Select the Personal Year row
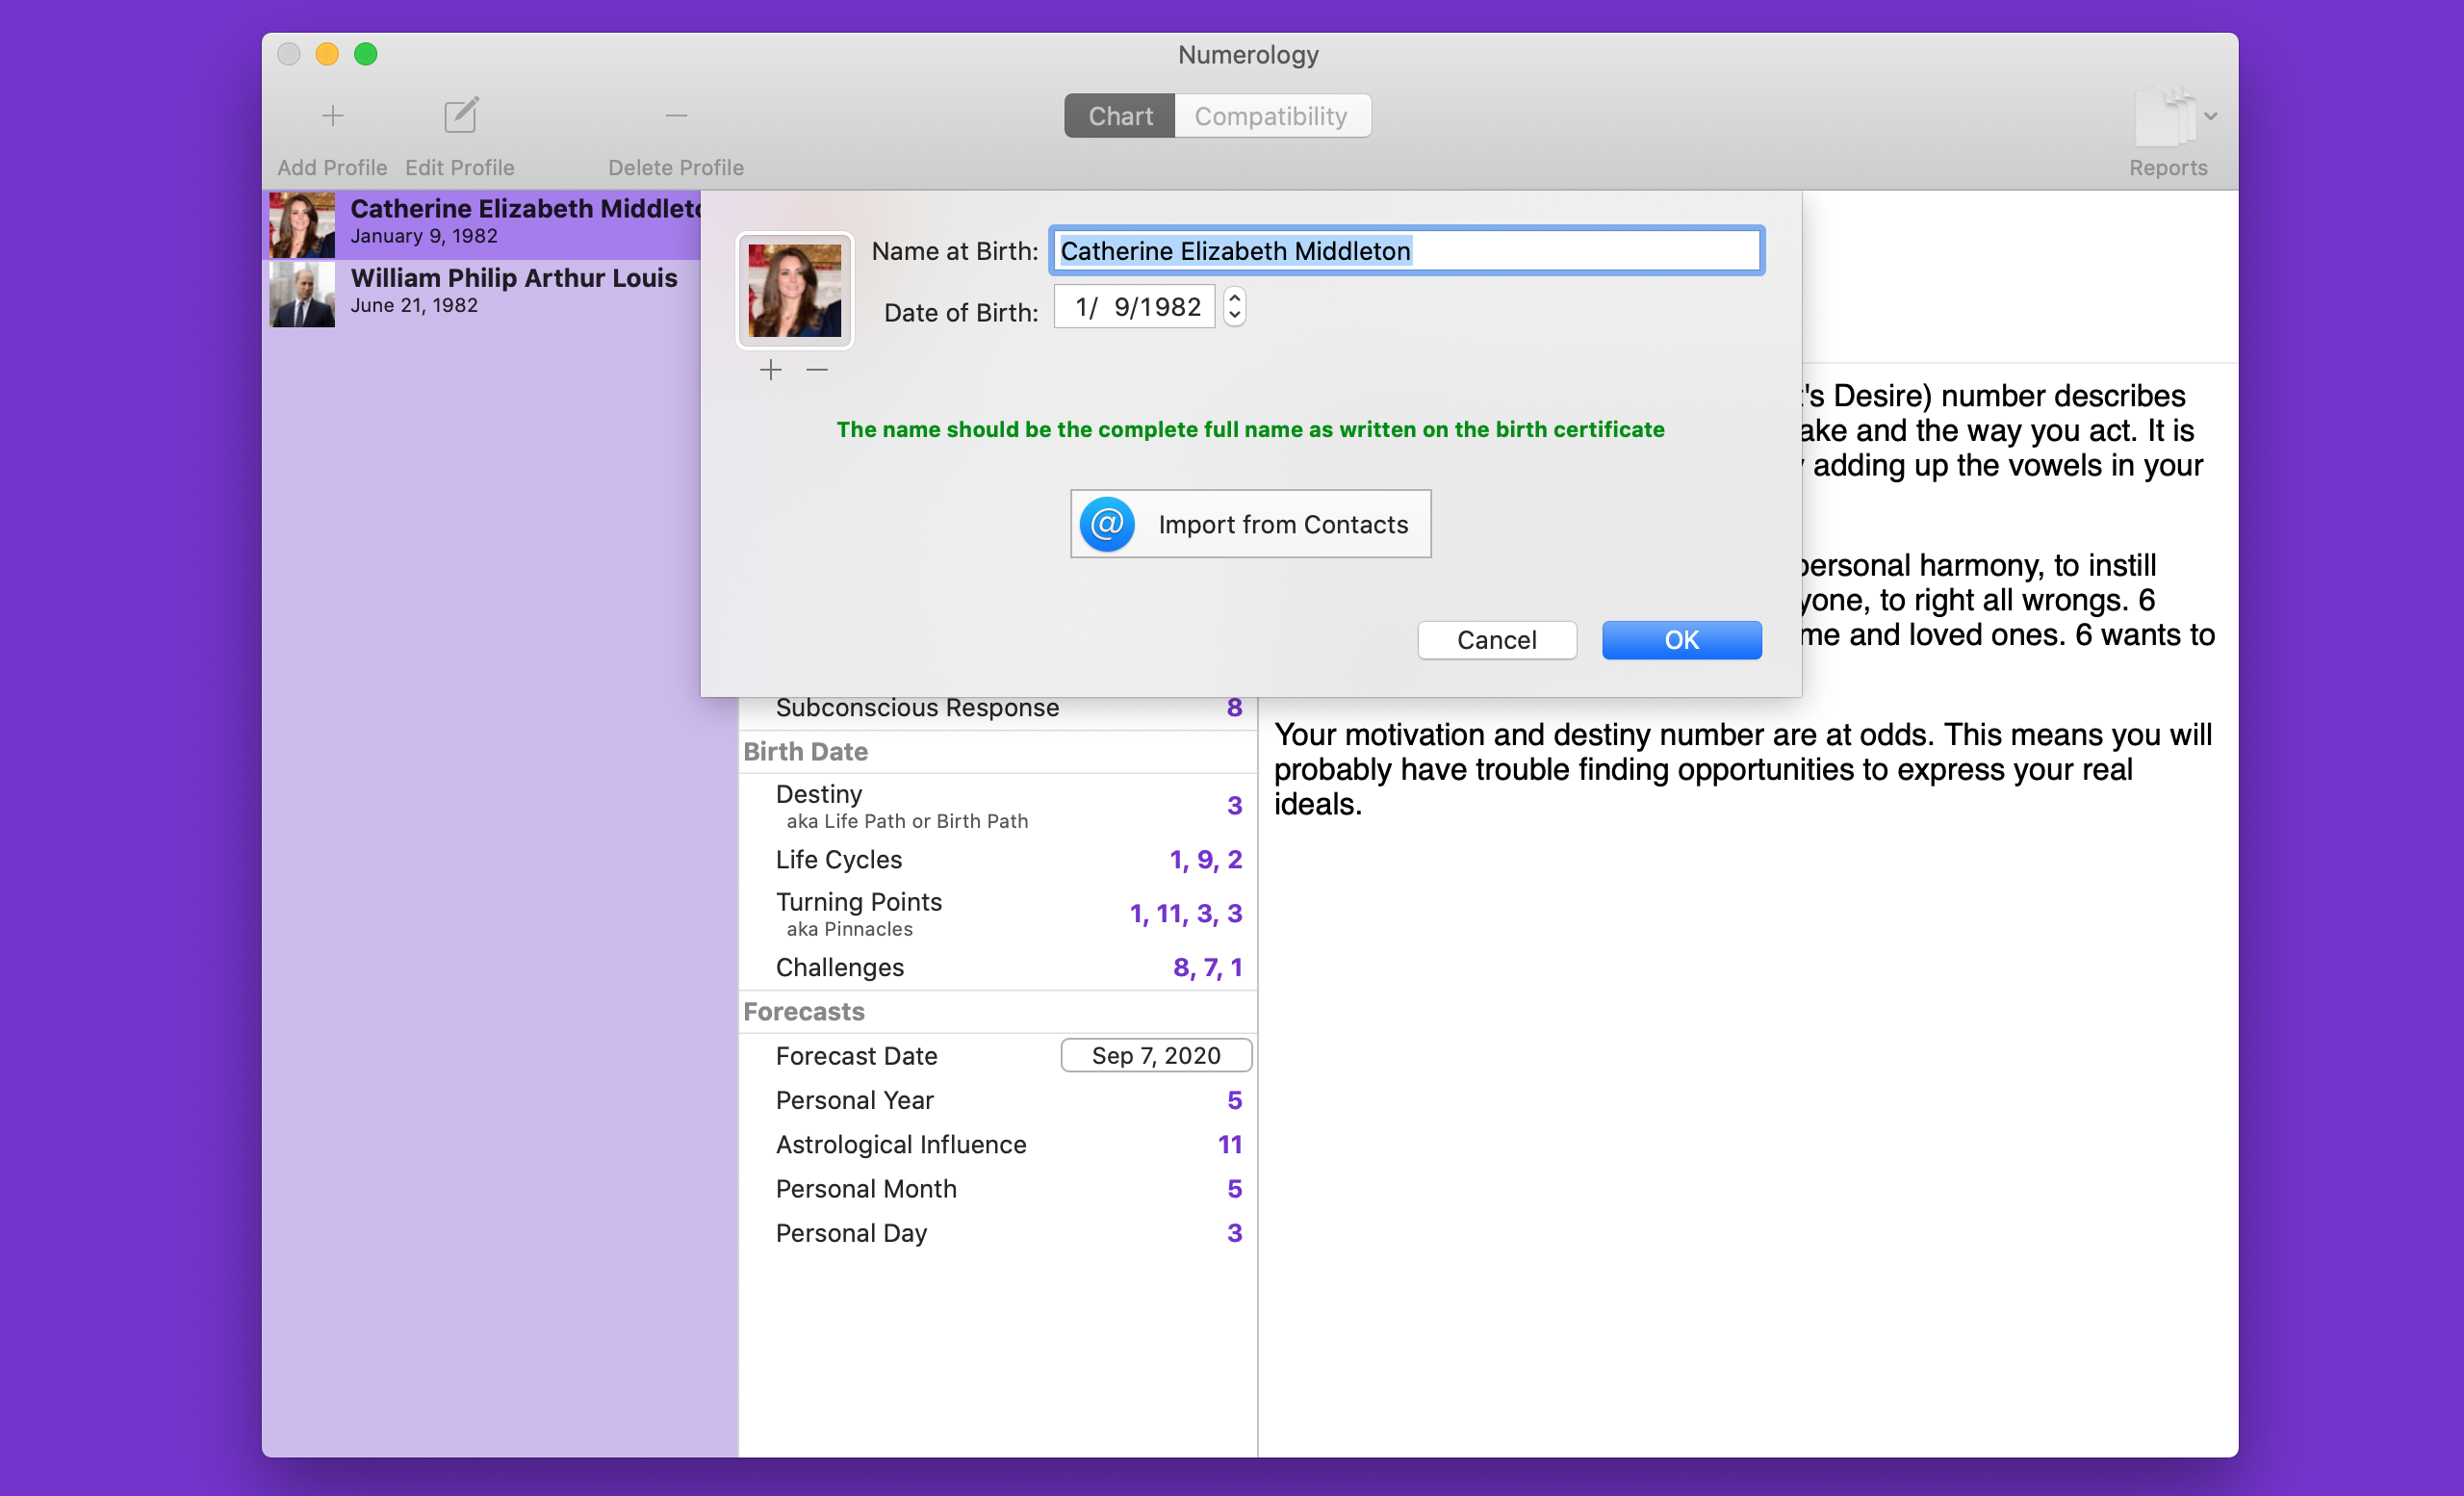 (997, 1100)
